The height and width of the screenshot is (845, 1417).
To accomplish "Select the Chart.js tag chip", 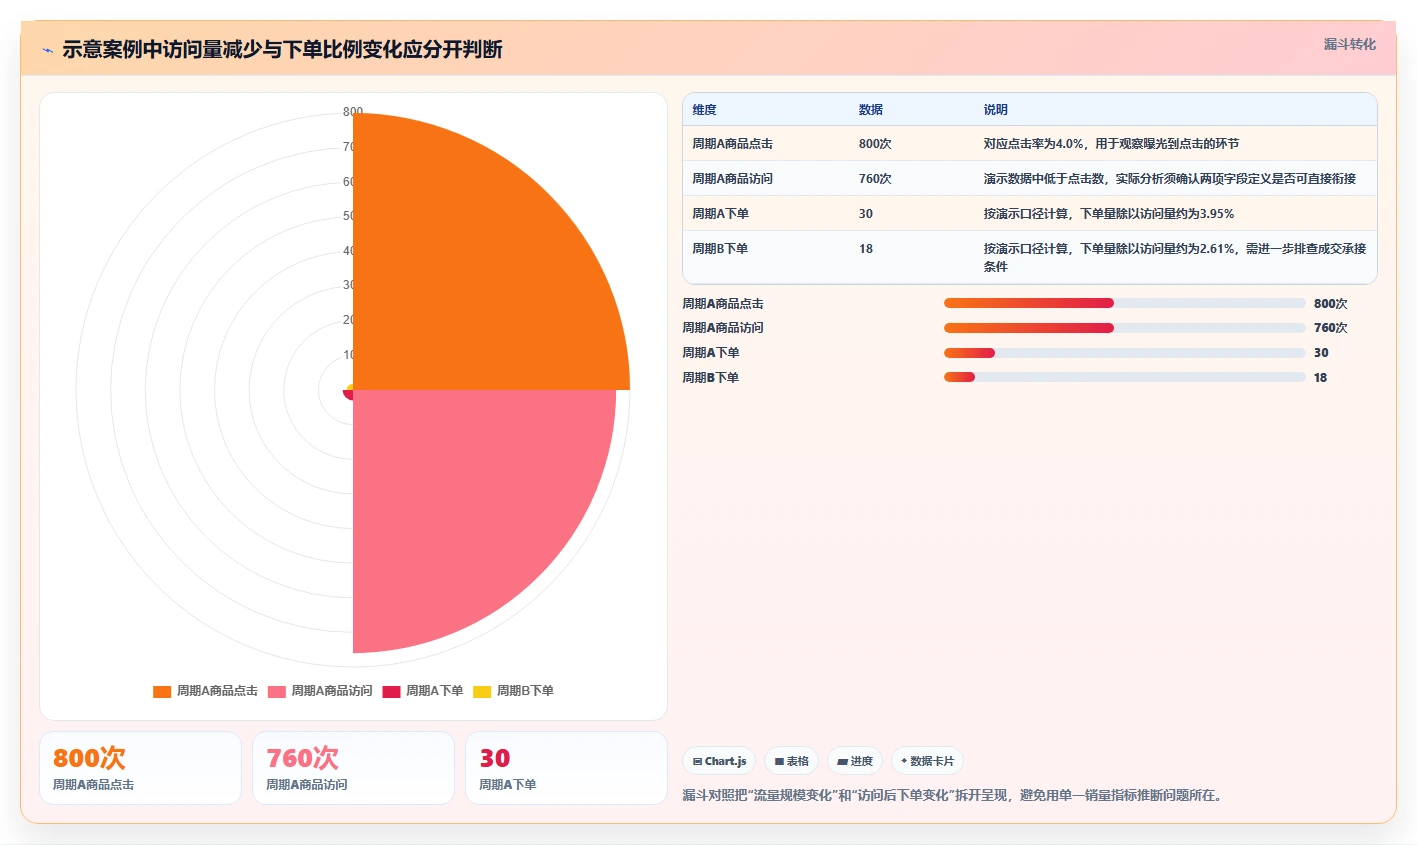I will point(719,761).
